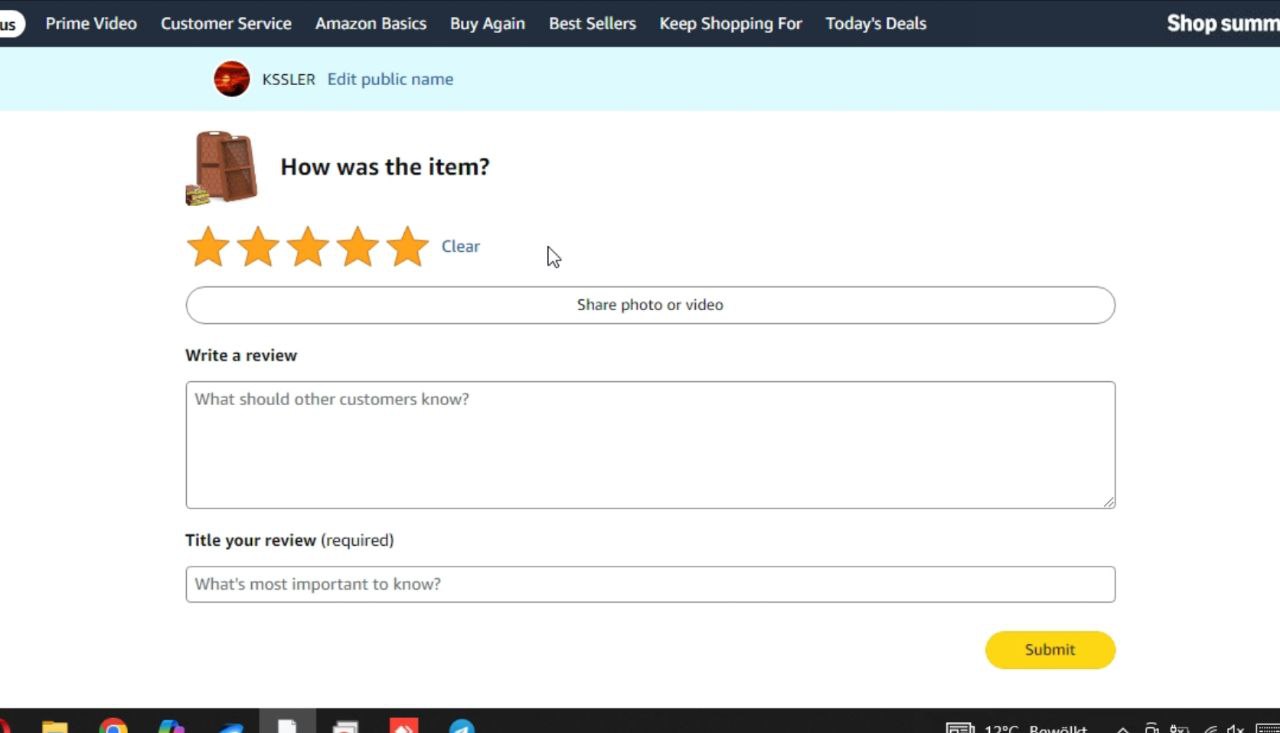Click the Edit public name link
Screen dimensions: 1280x733
coord(390,79)
